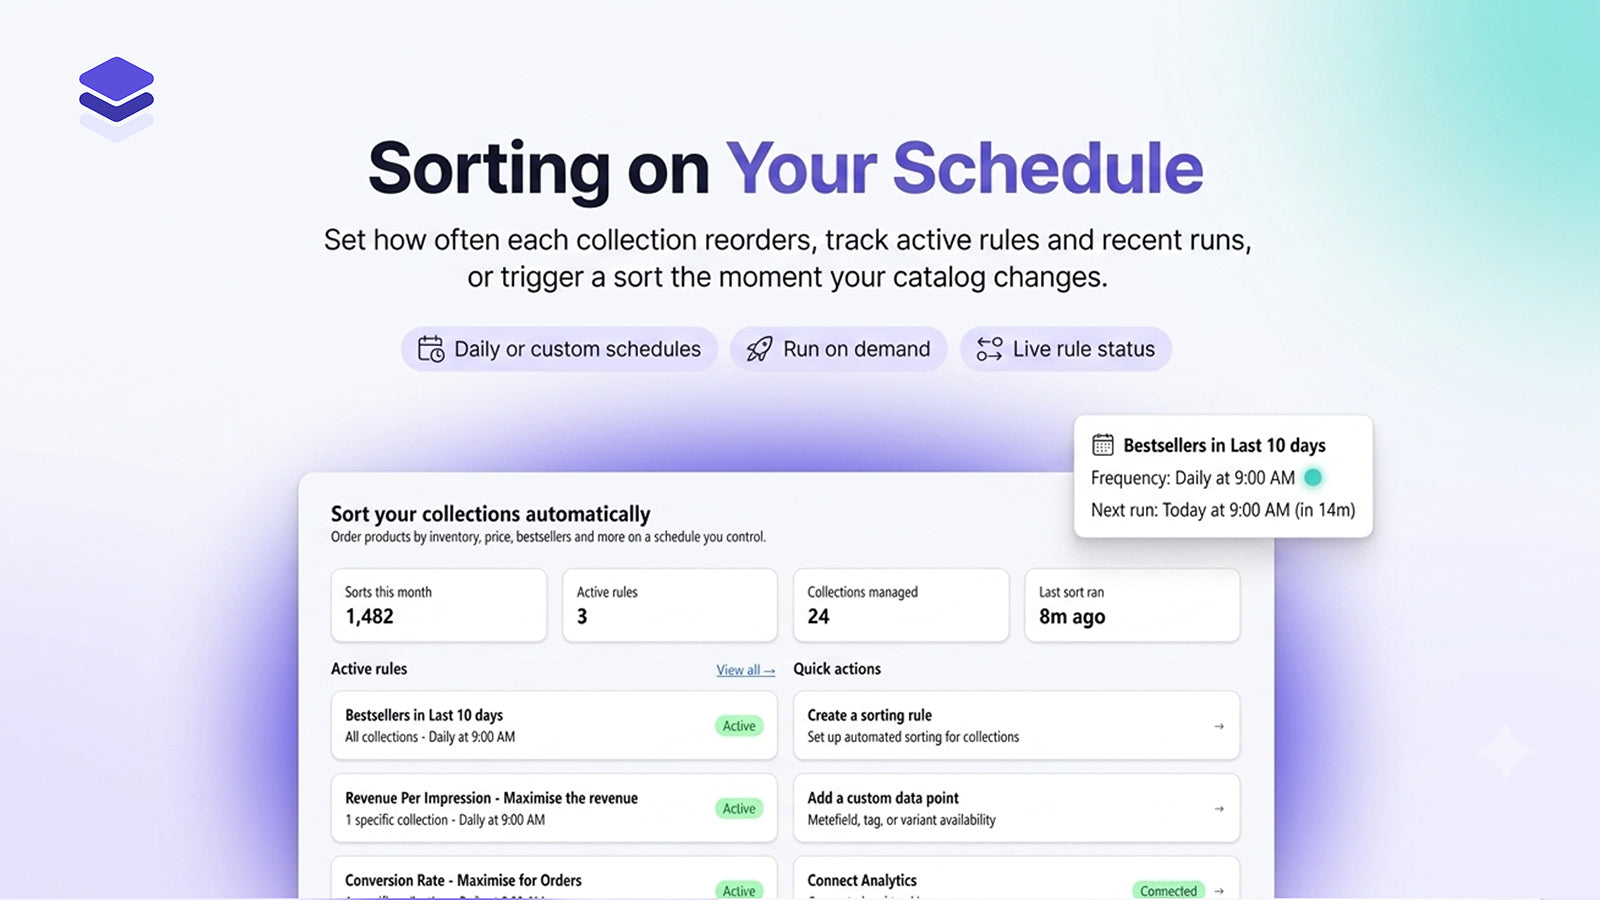Click the purple stacked layers logo
Image resolution: width=1600 pixels, height=900 pixels.
click(x=116, y=98)
